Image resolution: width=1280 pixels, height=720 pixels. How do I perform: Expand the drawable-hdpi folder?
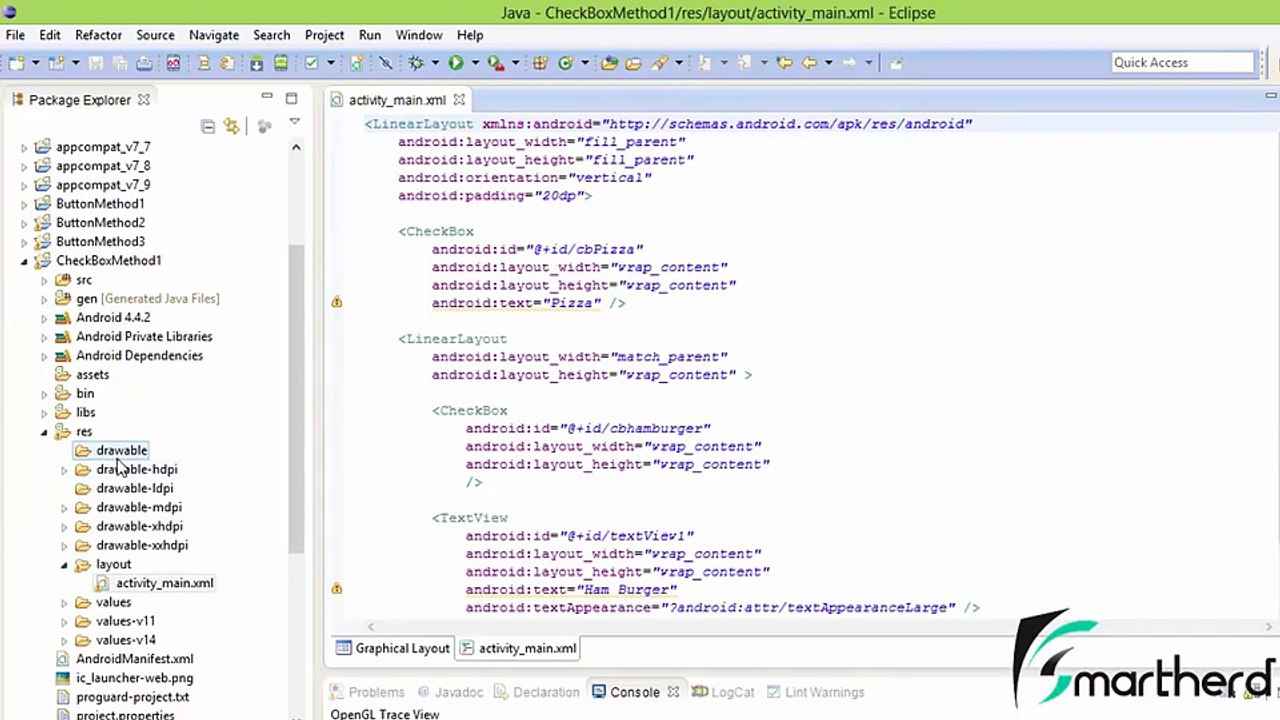pyautogui.click(x=64, y=470)
